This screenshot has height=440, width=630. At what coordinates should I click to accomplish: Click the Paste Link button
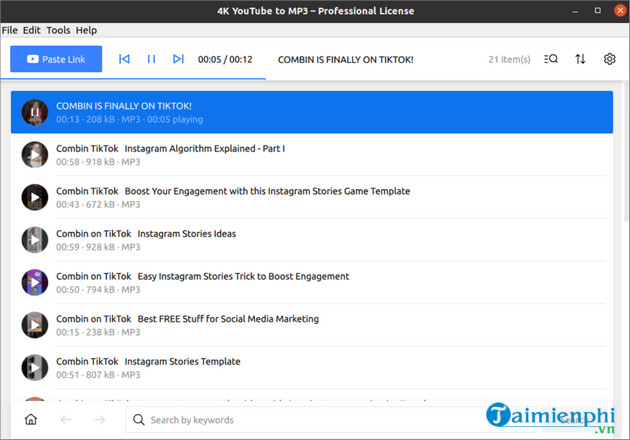coord(56,59)
